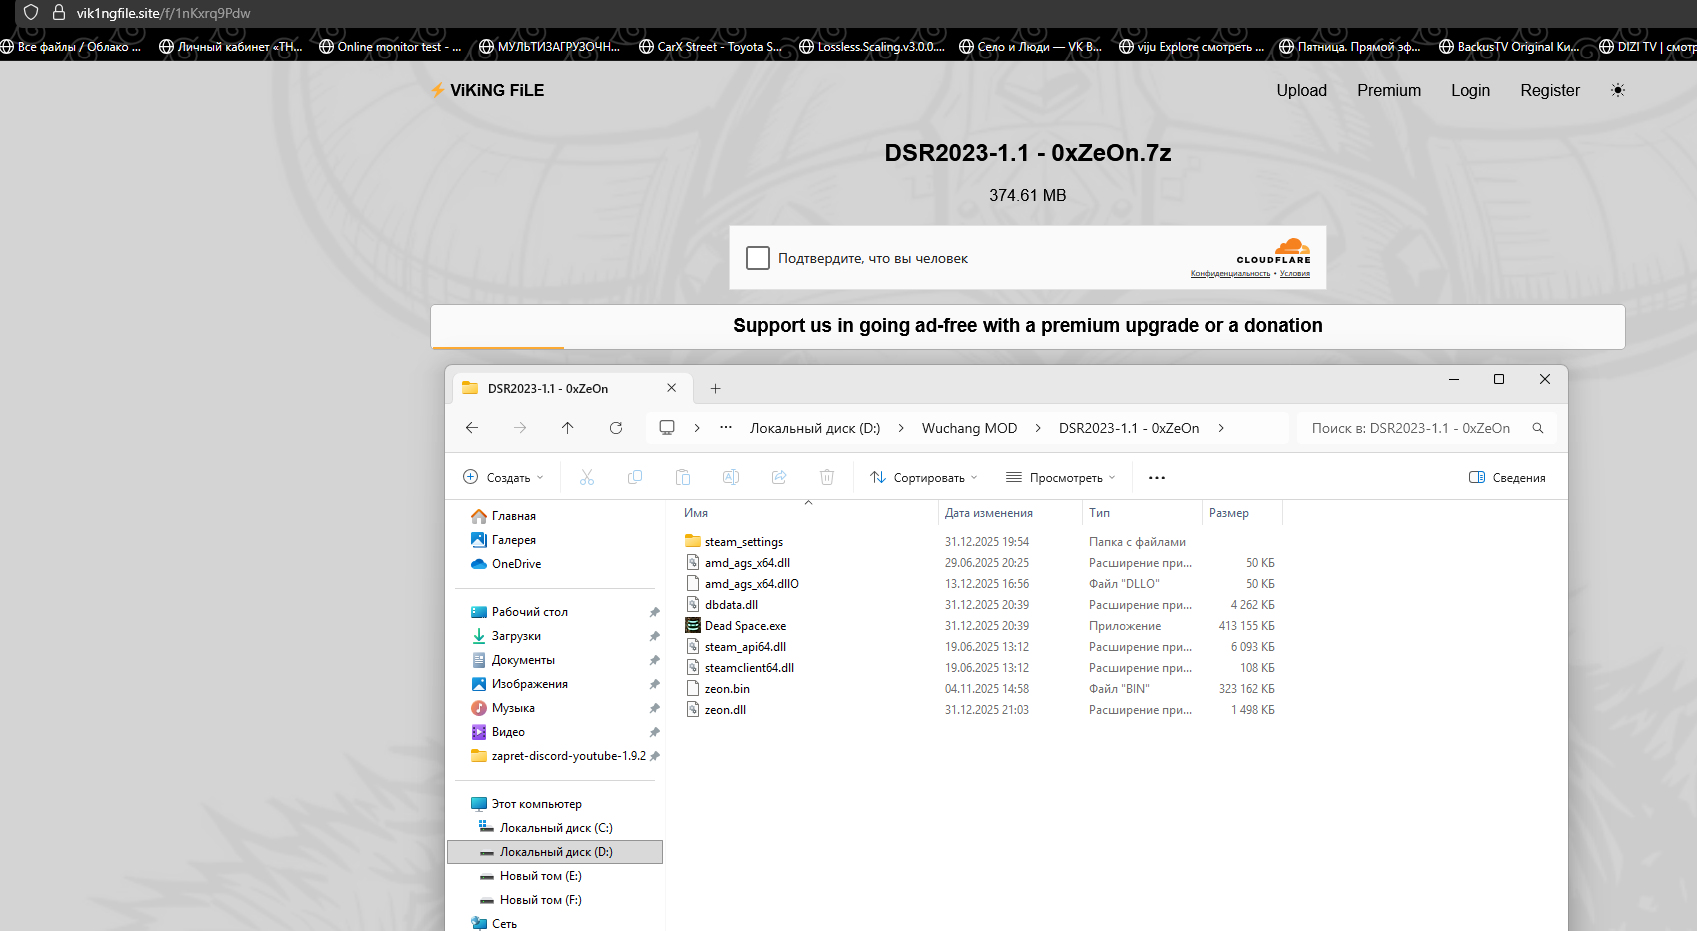Click the Copy icon in Explorer toolbar
Viewport: 1697px width, 931px height.
[x=635, y=478]
